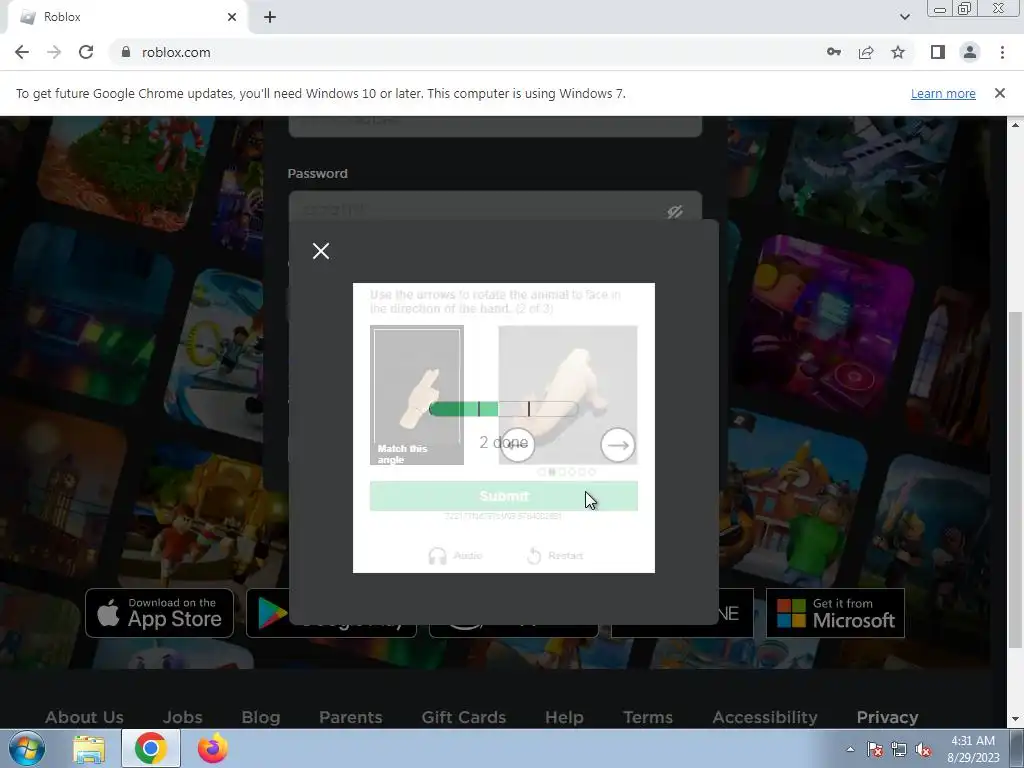Restart the captcha challenge
The height and width of the screenshot is (768, 1024).
(555, 556)
